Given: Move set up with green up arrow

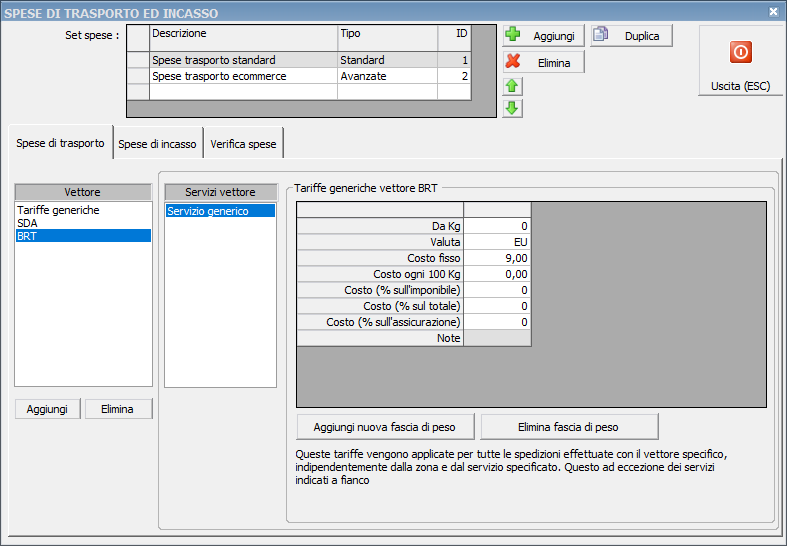Looking at the screenshot, I should (512, 86).
